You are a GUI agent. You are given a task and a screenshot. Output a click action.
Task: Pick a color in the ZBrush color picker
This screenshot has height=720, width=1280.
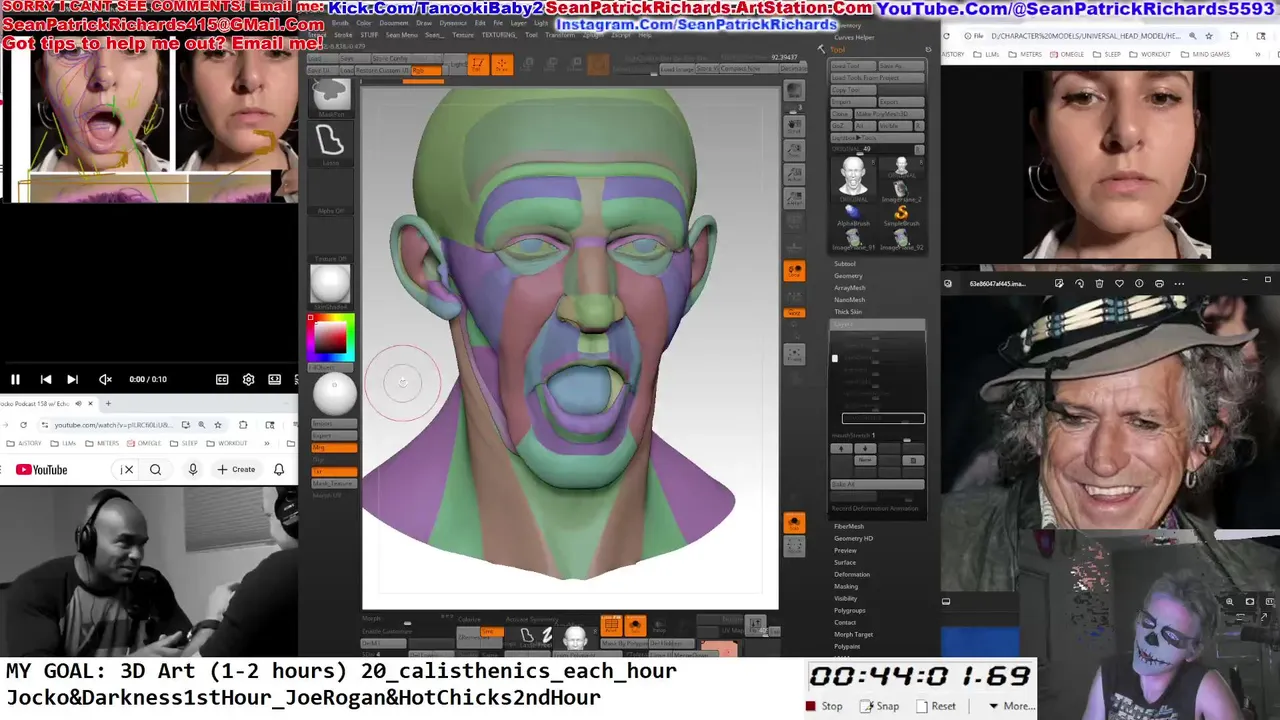(331, 338)
